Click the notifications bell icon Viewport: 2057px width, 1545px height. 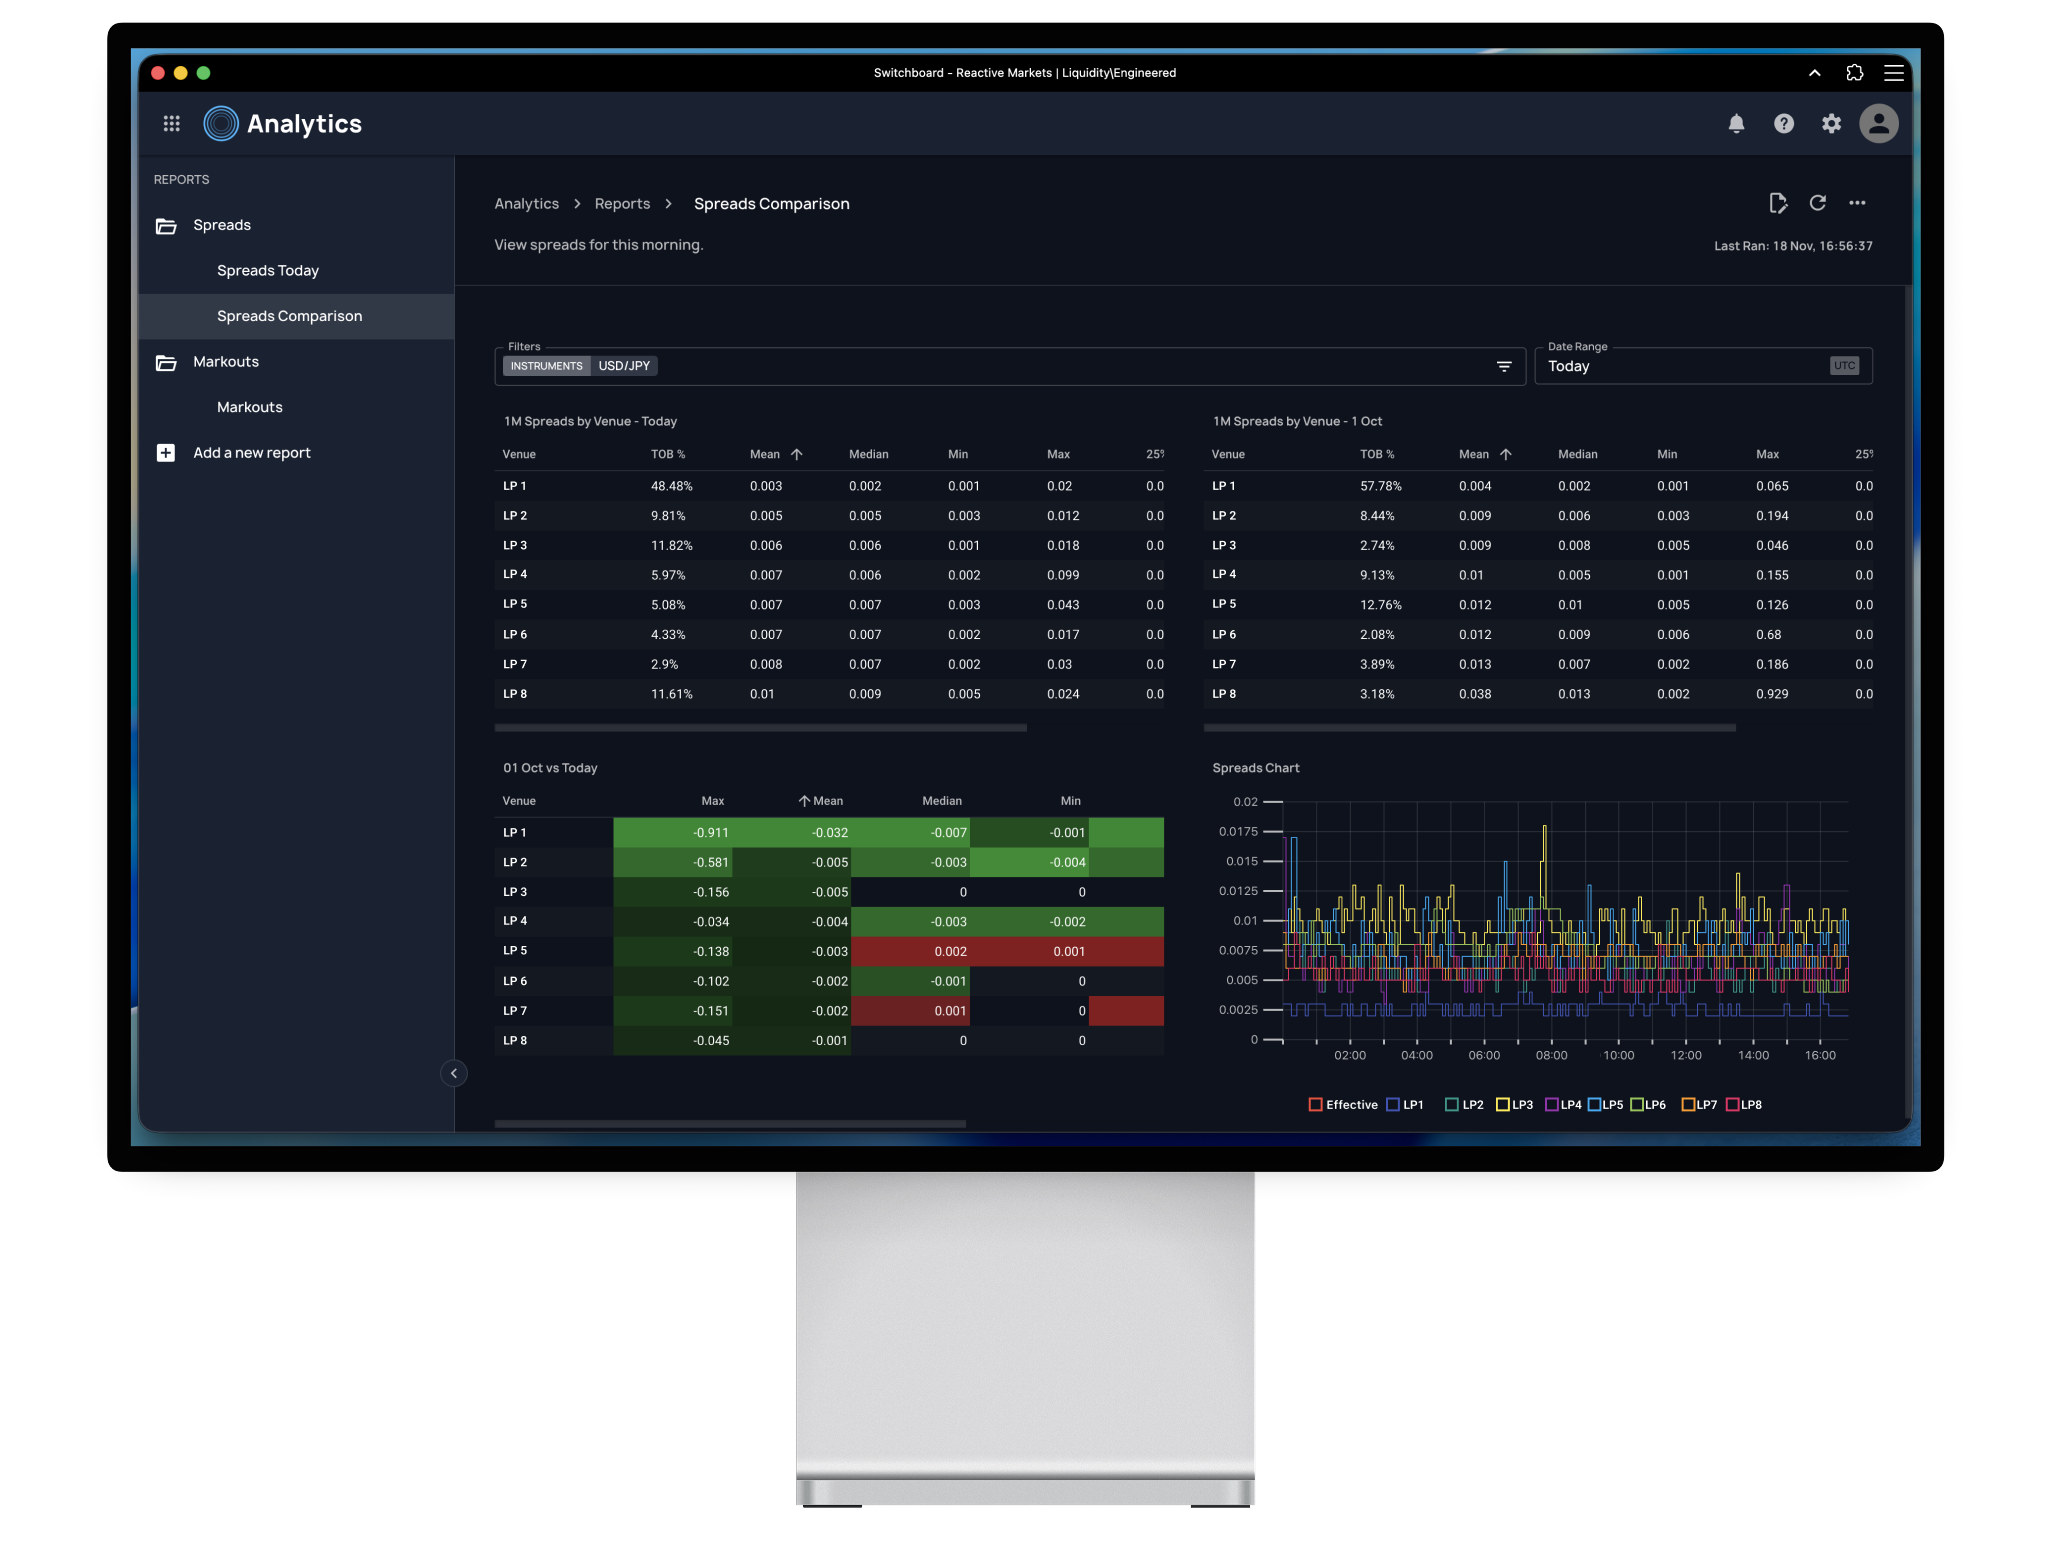click(x=1736, y=124)
